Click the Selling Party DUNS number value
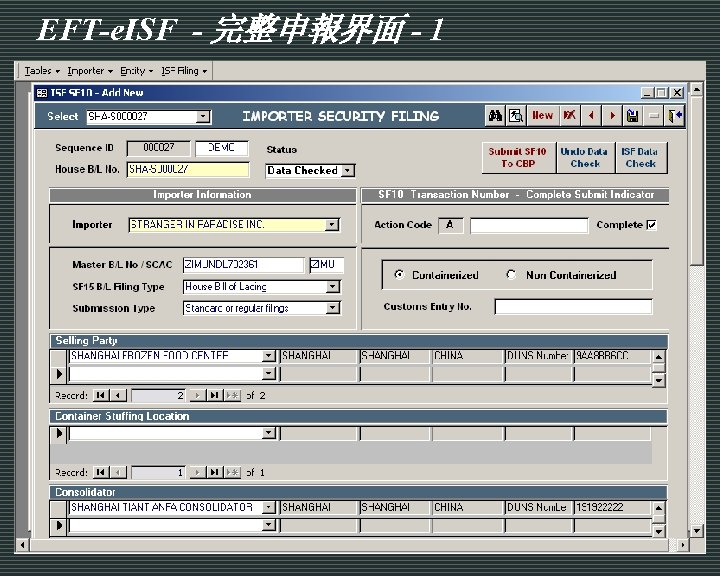This screenshot has height=576, width=720. (613, 356)
